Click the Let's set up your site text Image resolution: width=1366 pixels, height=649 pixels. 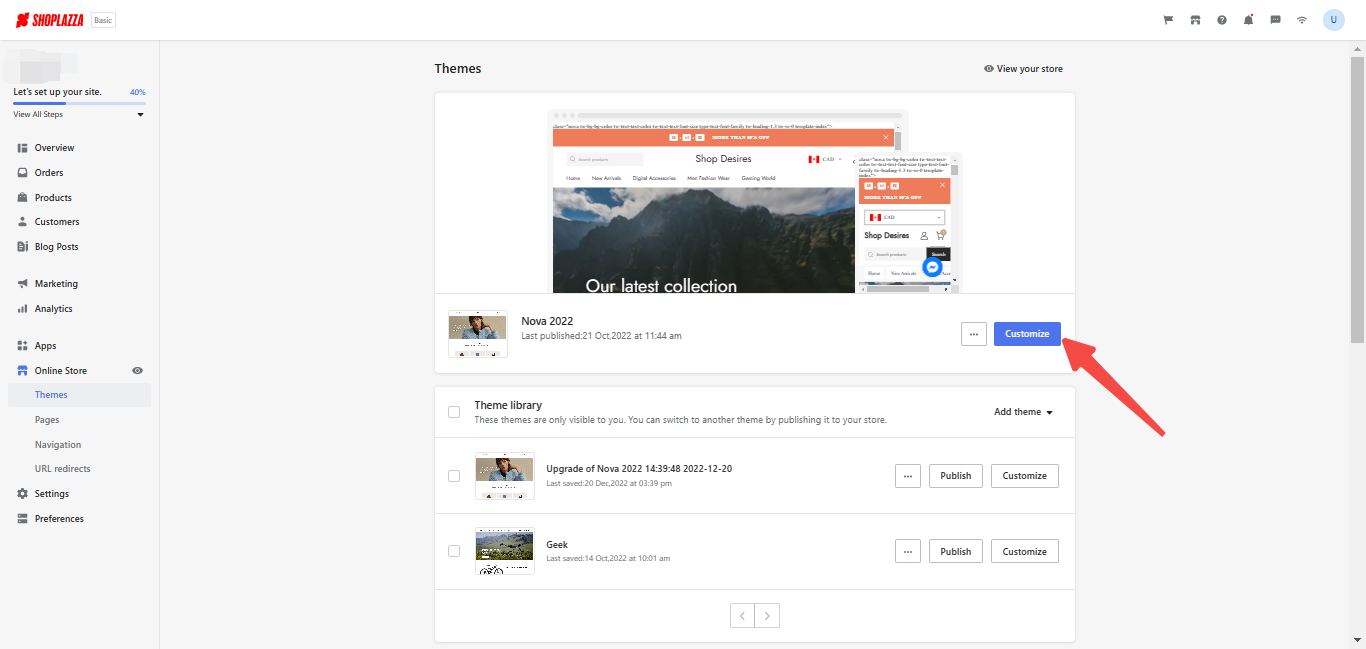click(57, 92)
